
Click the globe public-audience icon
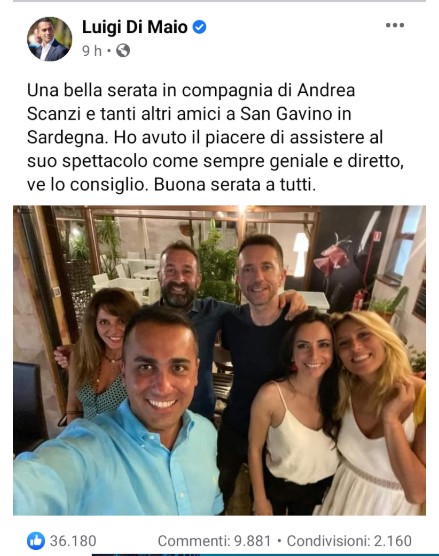[123, 50]
